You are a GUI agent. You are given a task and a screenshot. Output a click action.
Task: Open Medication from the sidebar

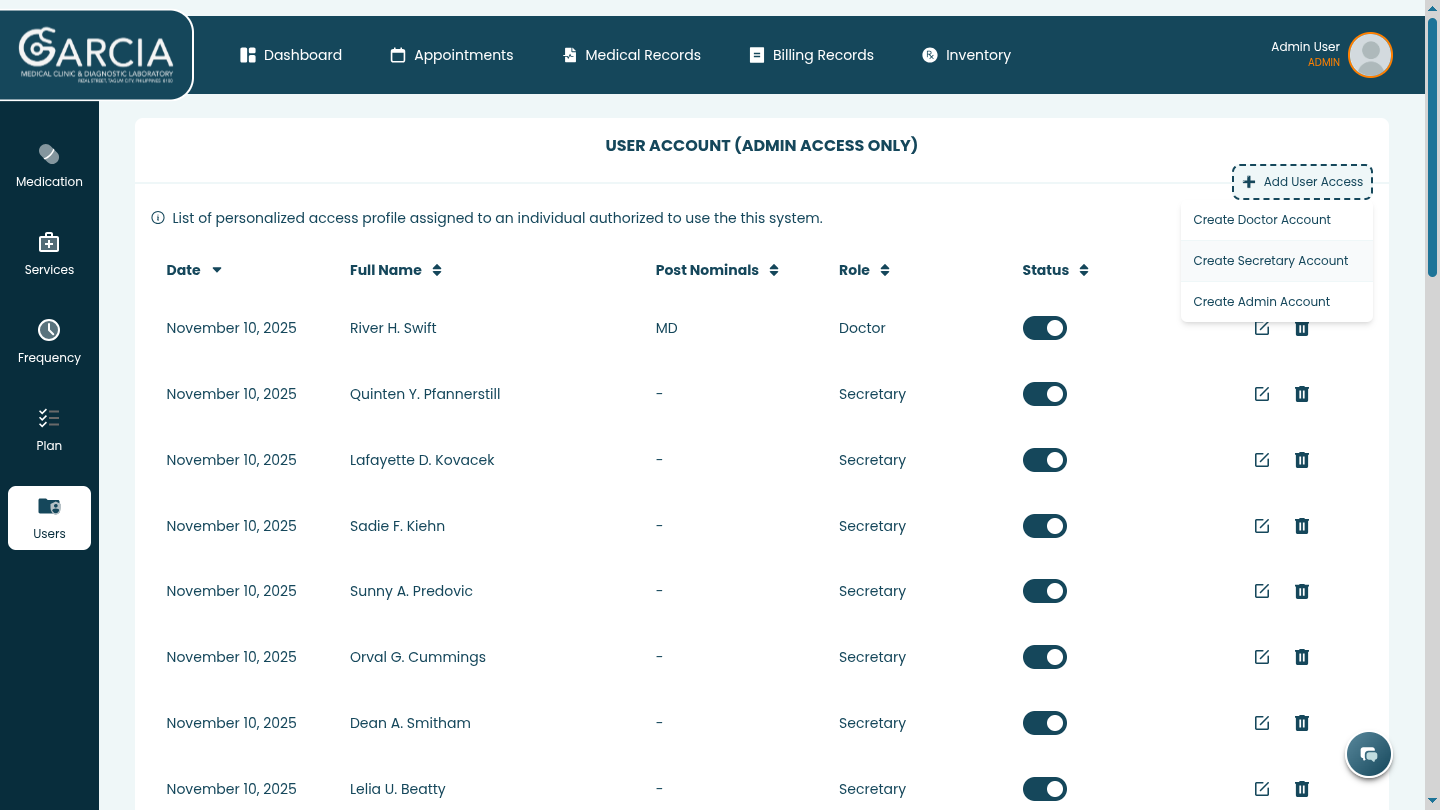(x=49, y=166)
